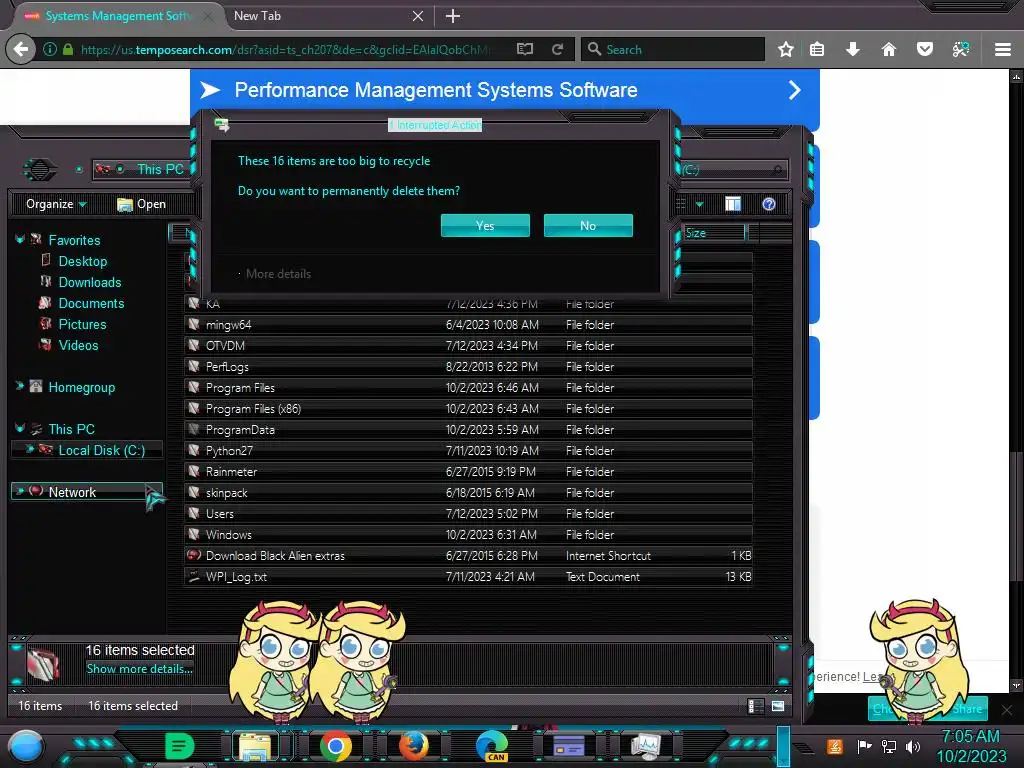This screenshot has height=768, width=1024.
Task: Select Documents under Favorites
Action: coord(91,303)
